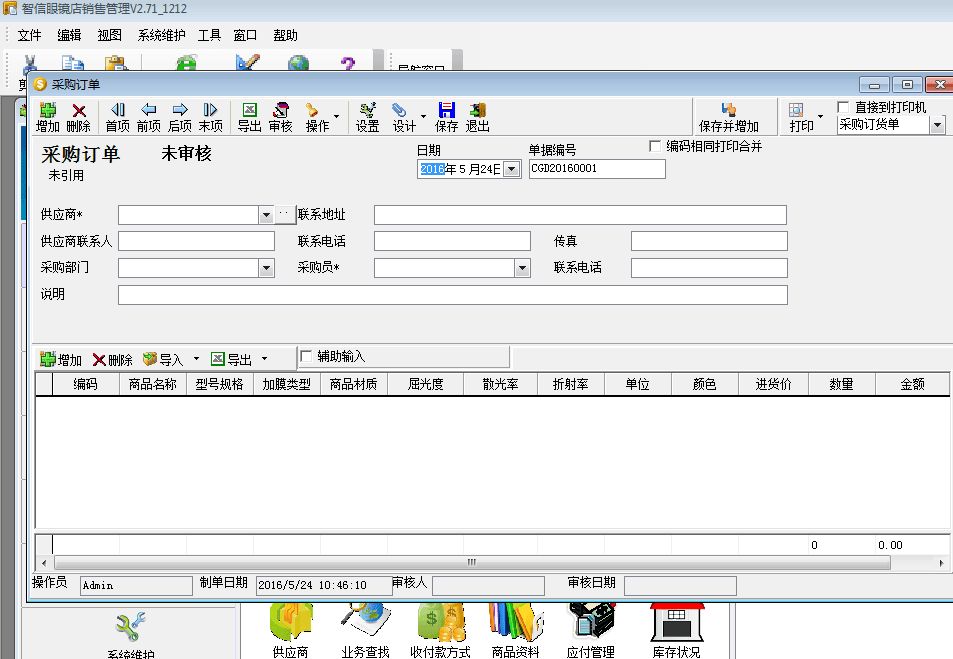Image resolution: width=953 pixels, height=659 pixels.
Task: Click the 联系地址 input field
Action: (580, 215)
